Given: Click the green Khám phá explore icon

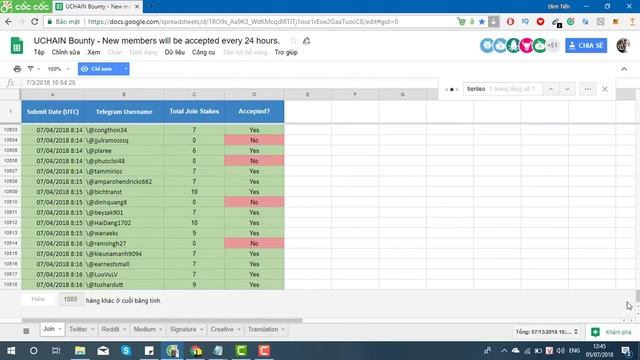Looking at the screenshot, I should pyautogui.click(x=595, y=332).
